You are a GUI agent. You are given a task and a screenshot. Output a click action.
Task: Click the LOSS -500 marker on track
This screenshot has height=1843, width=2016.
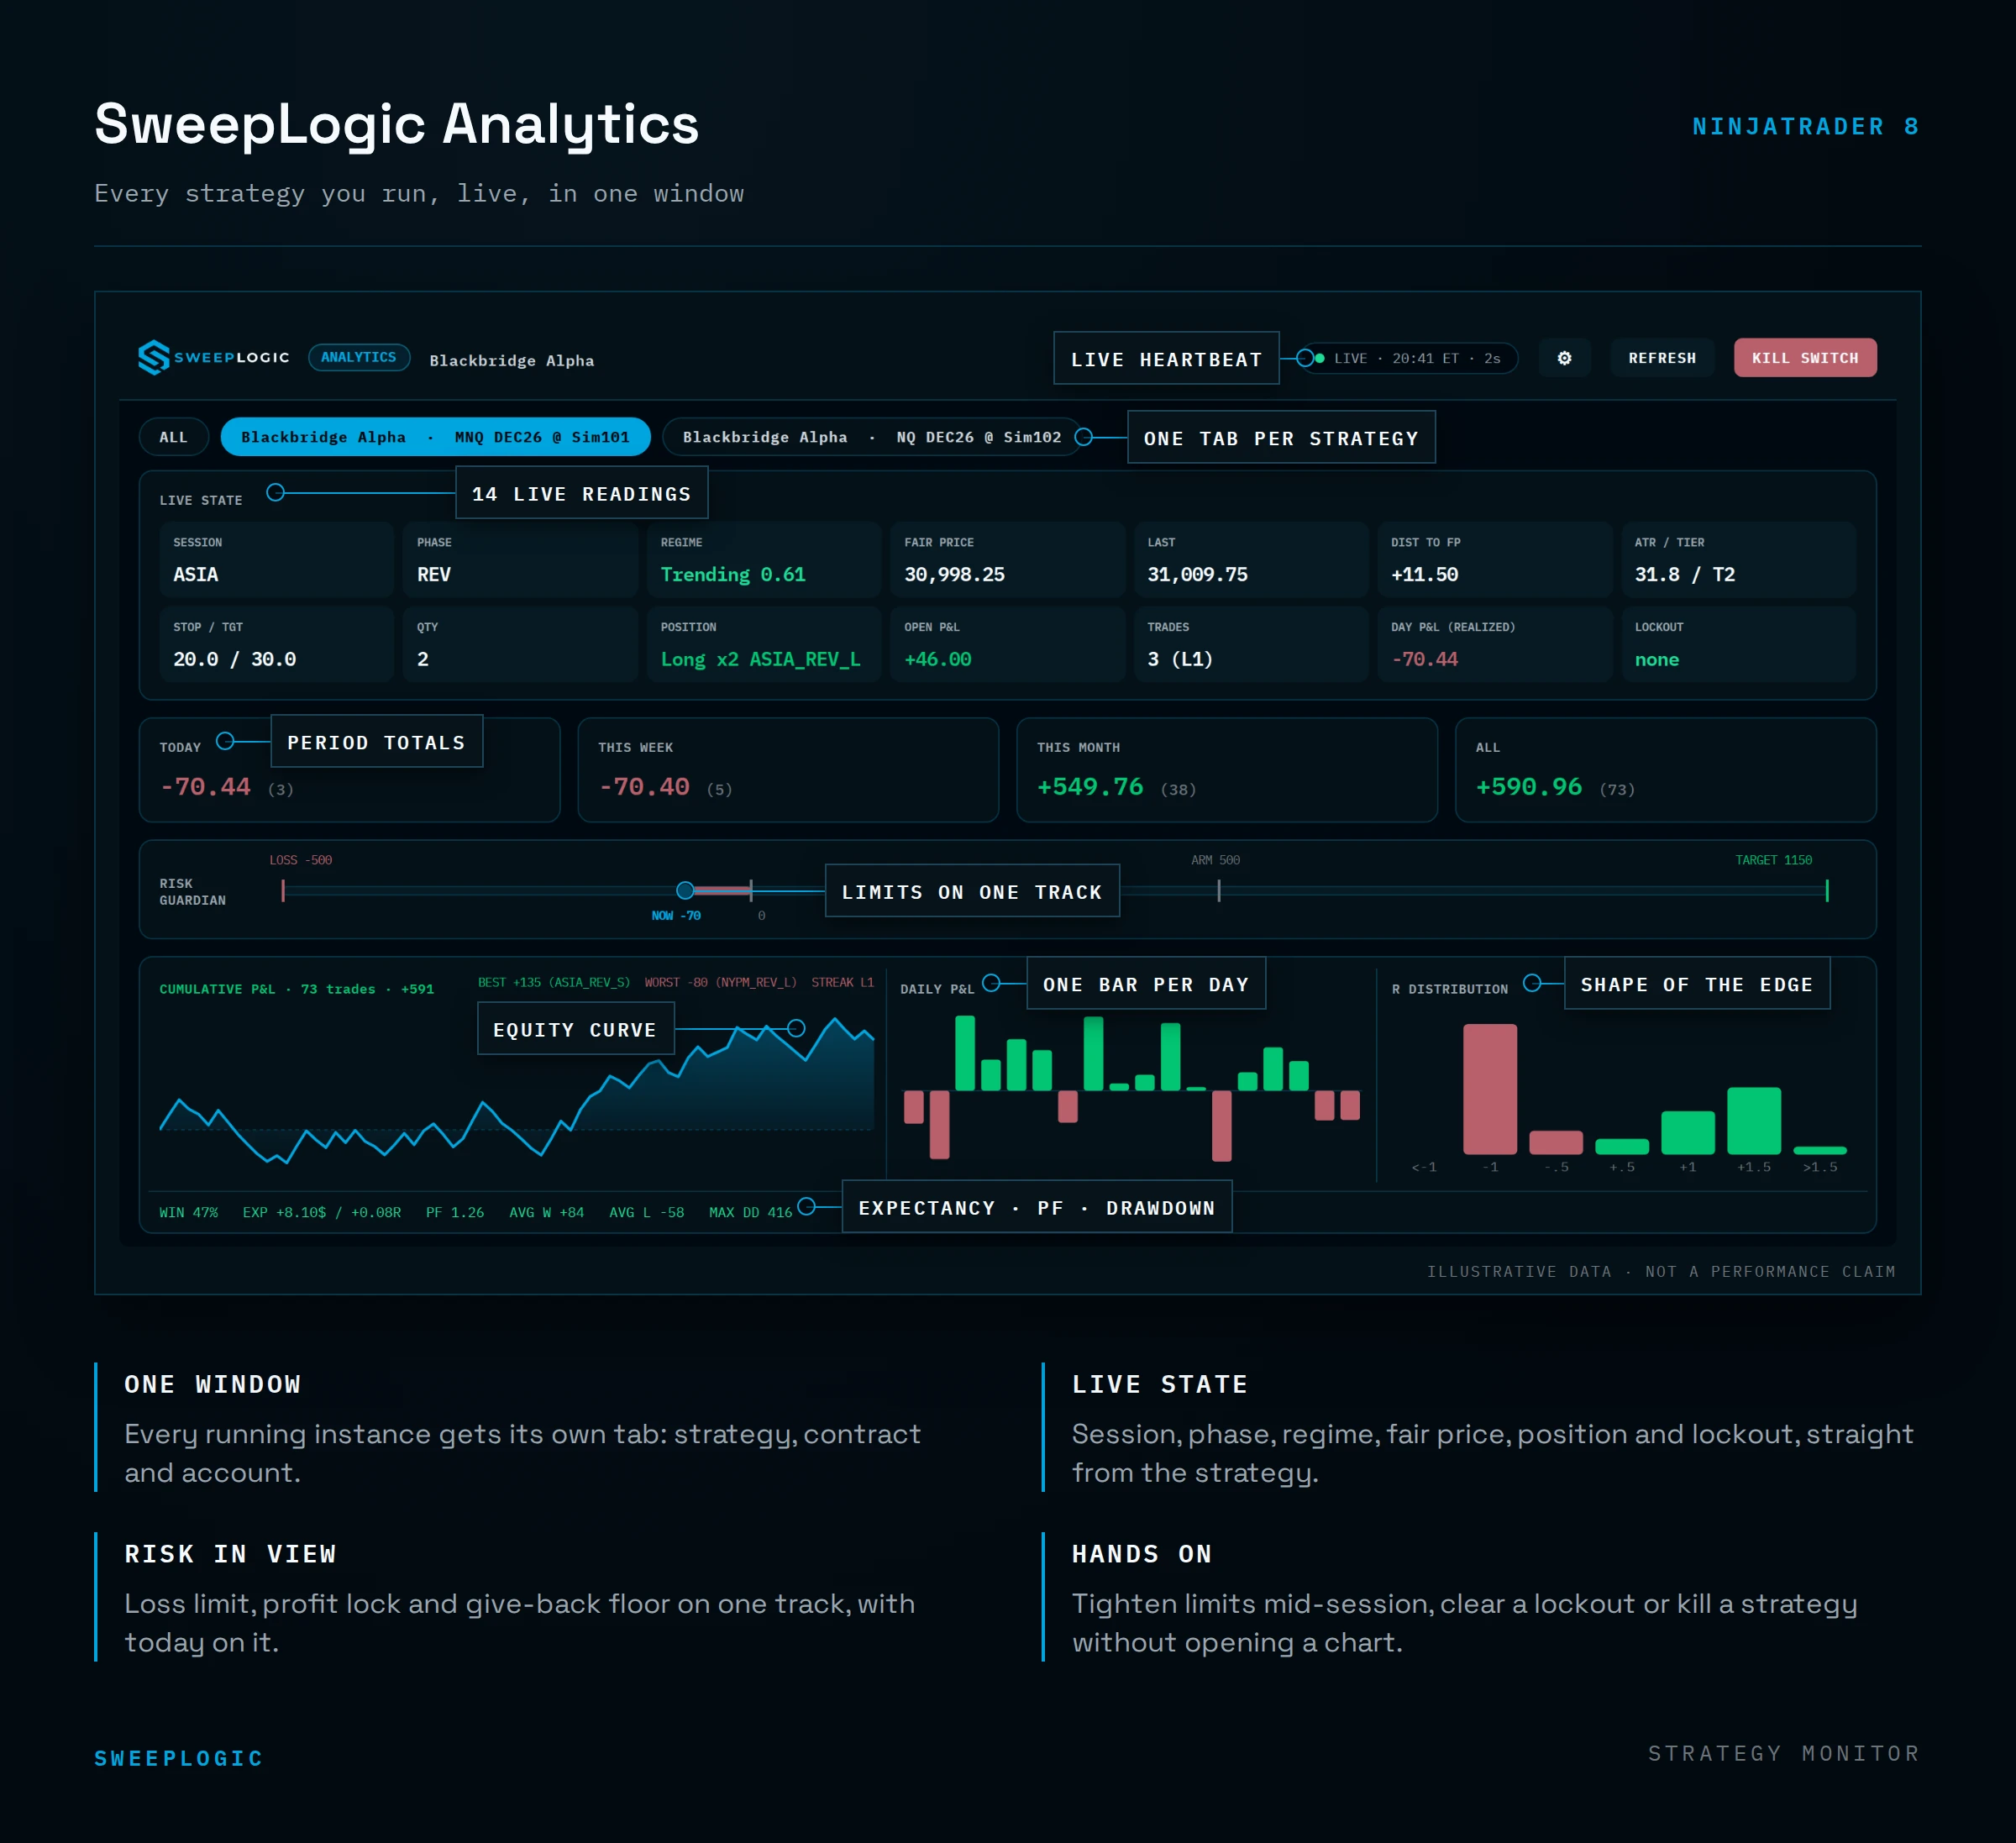[283, 890]
